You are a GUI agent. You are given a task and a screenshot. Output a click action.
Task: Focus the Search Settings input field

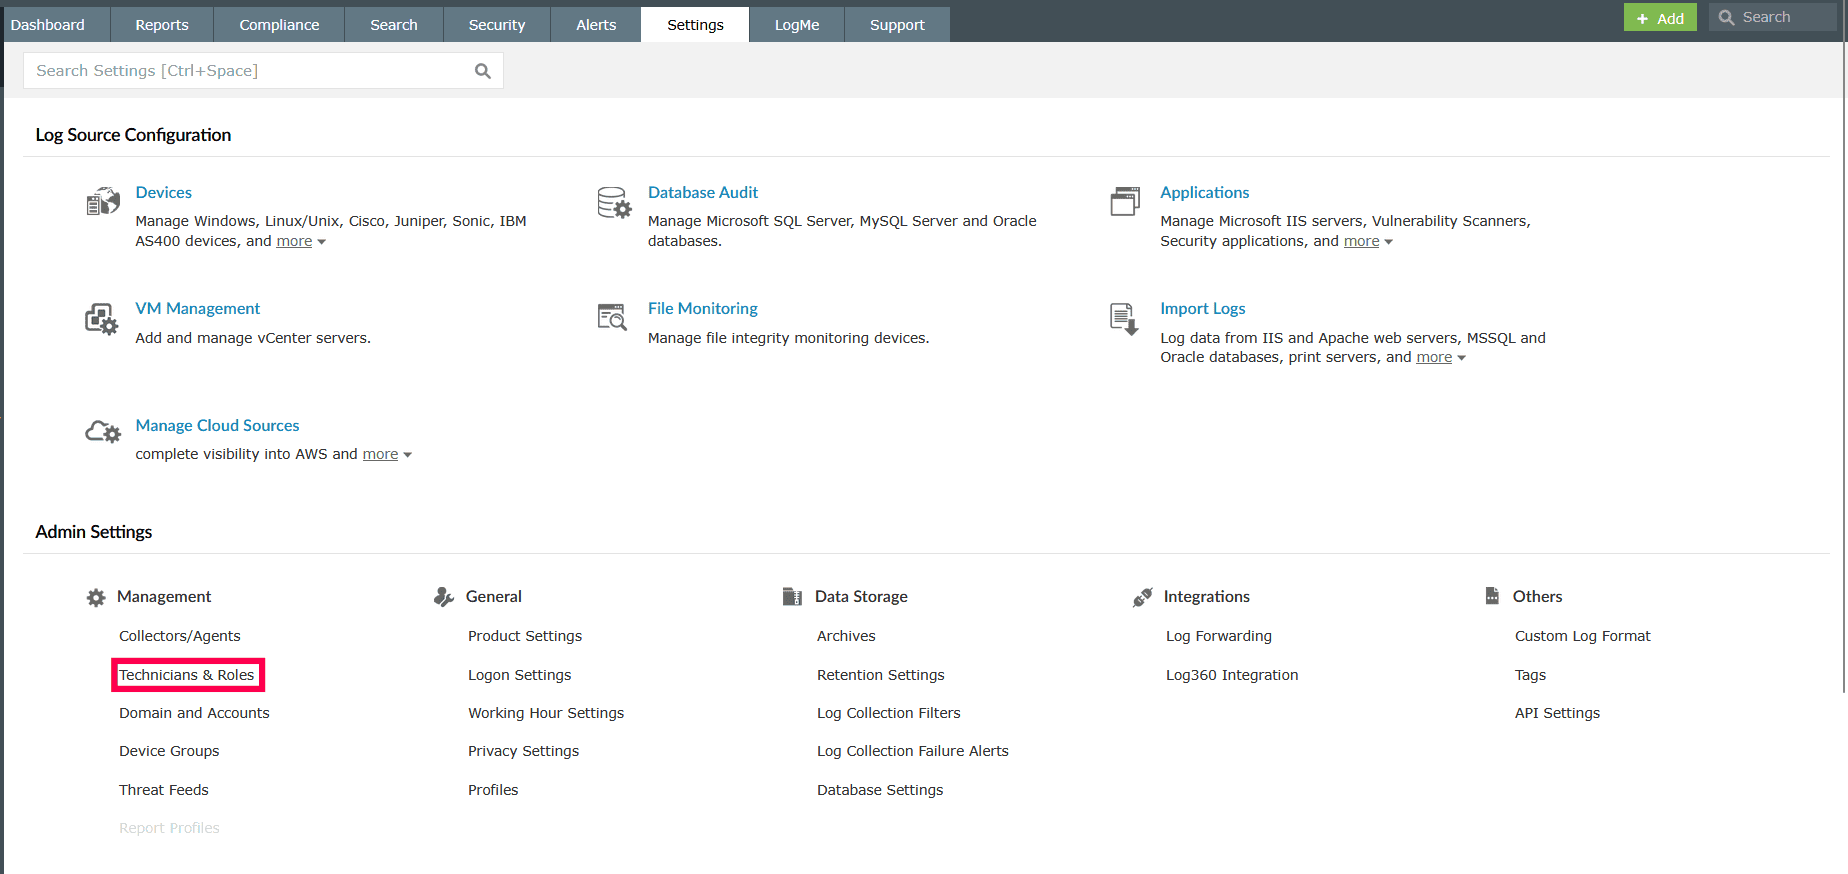click(263, 71)
